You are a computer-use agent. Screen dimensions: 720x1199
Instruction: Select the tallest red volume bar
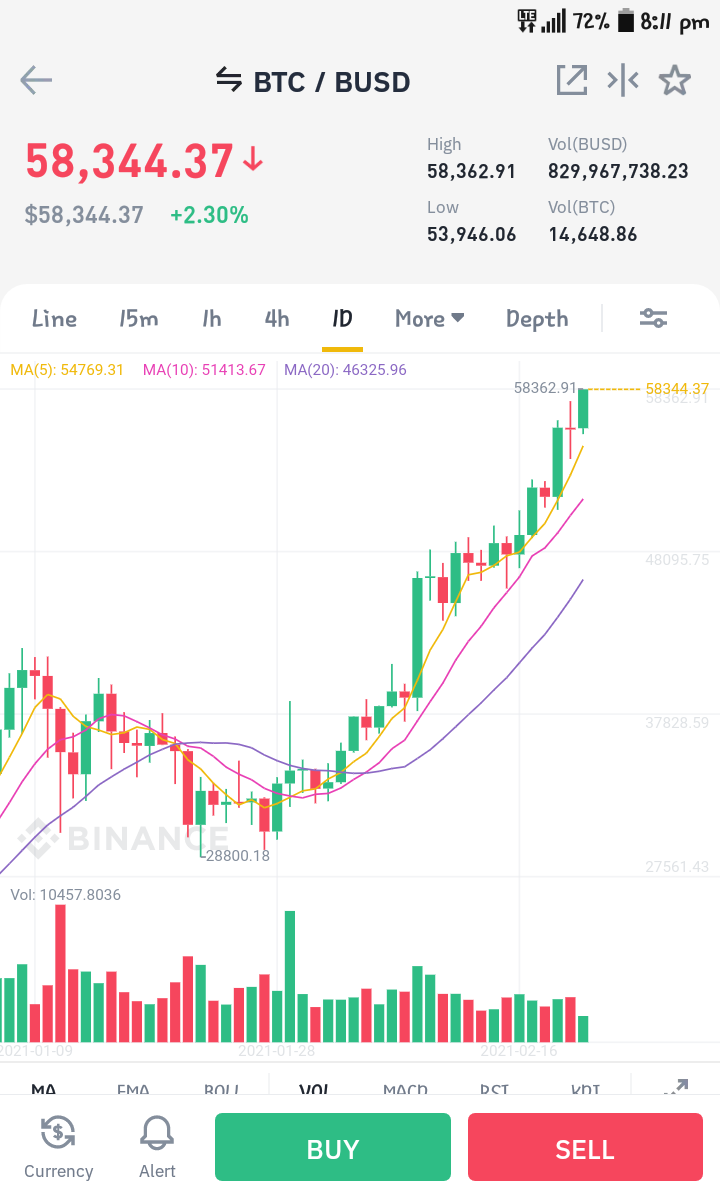pos(60,973)
